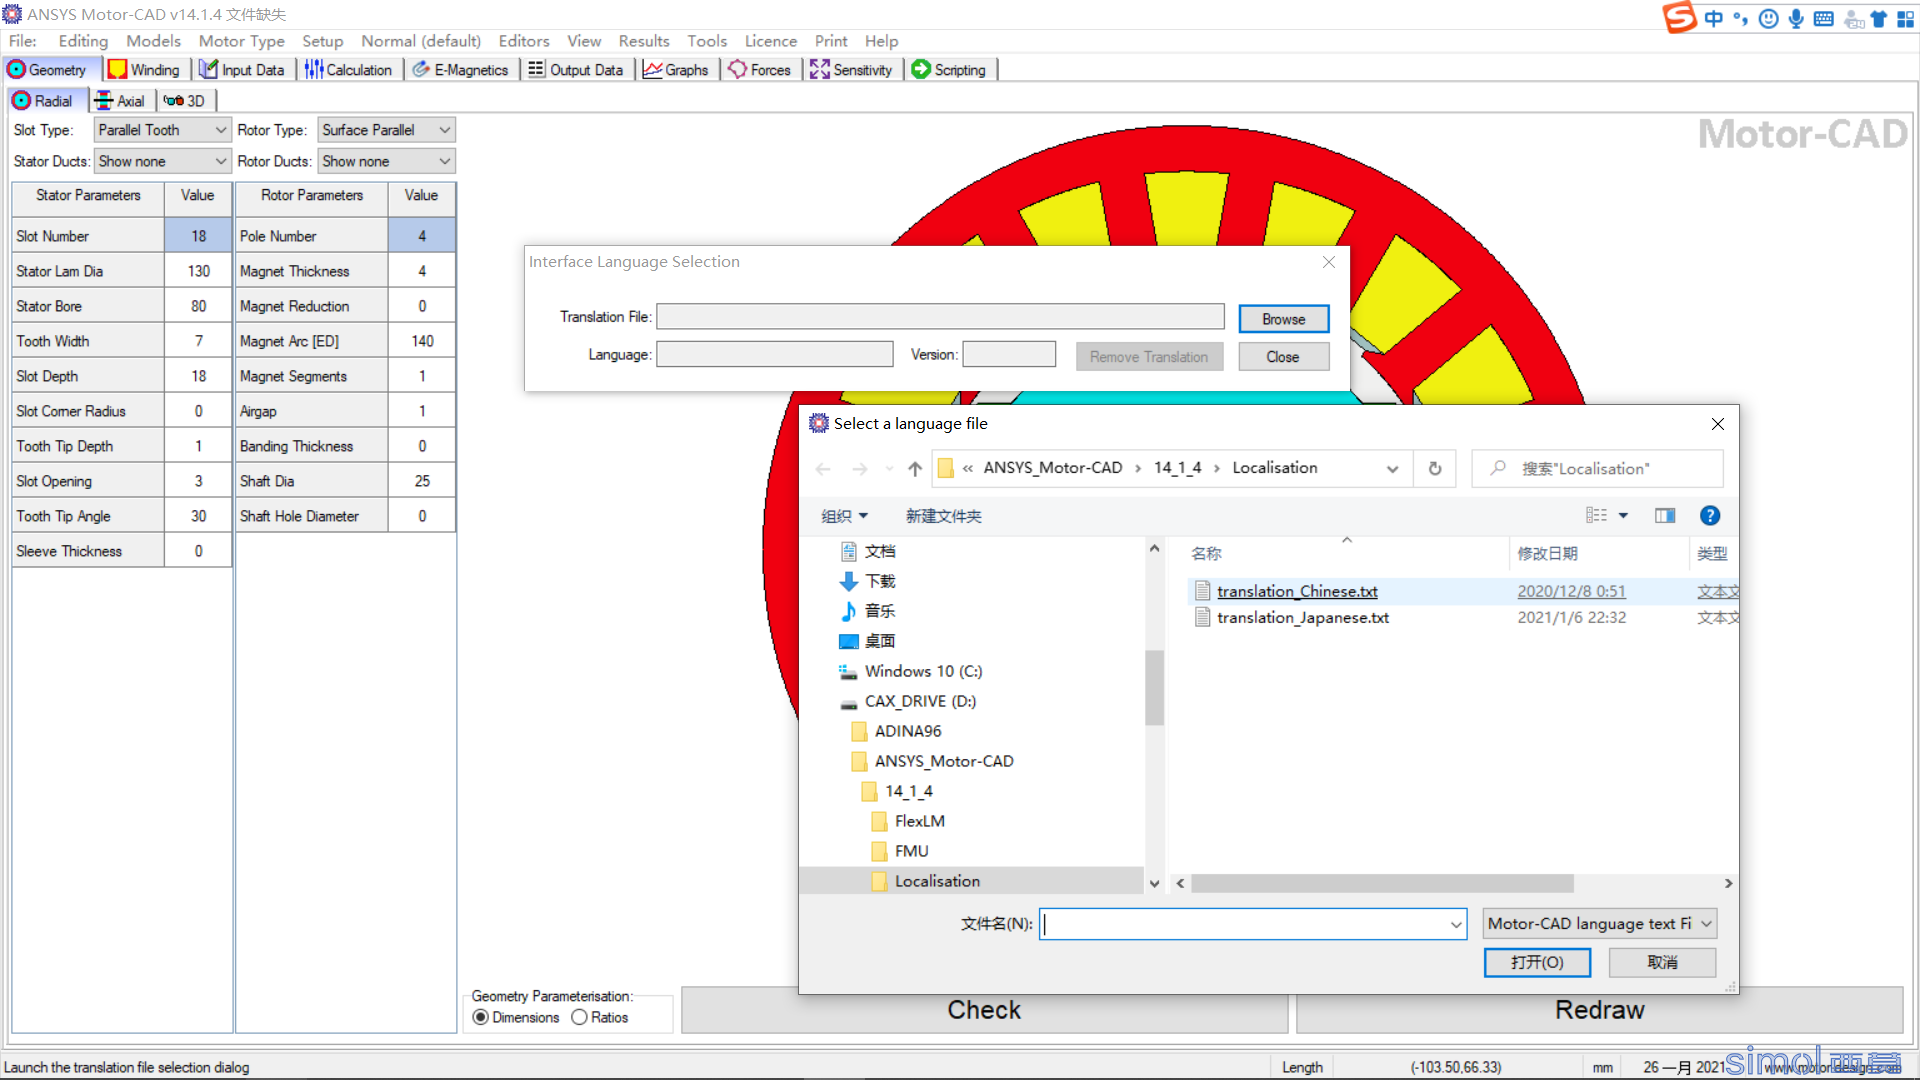Click the up one level arrow

915,469
